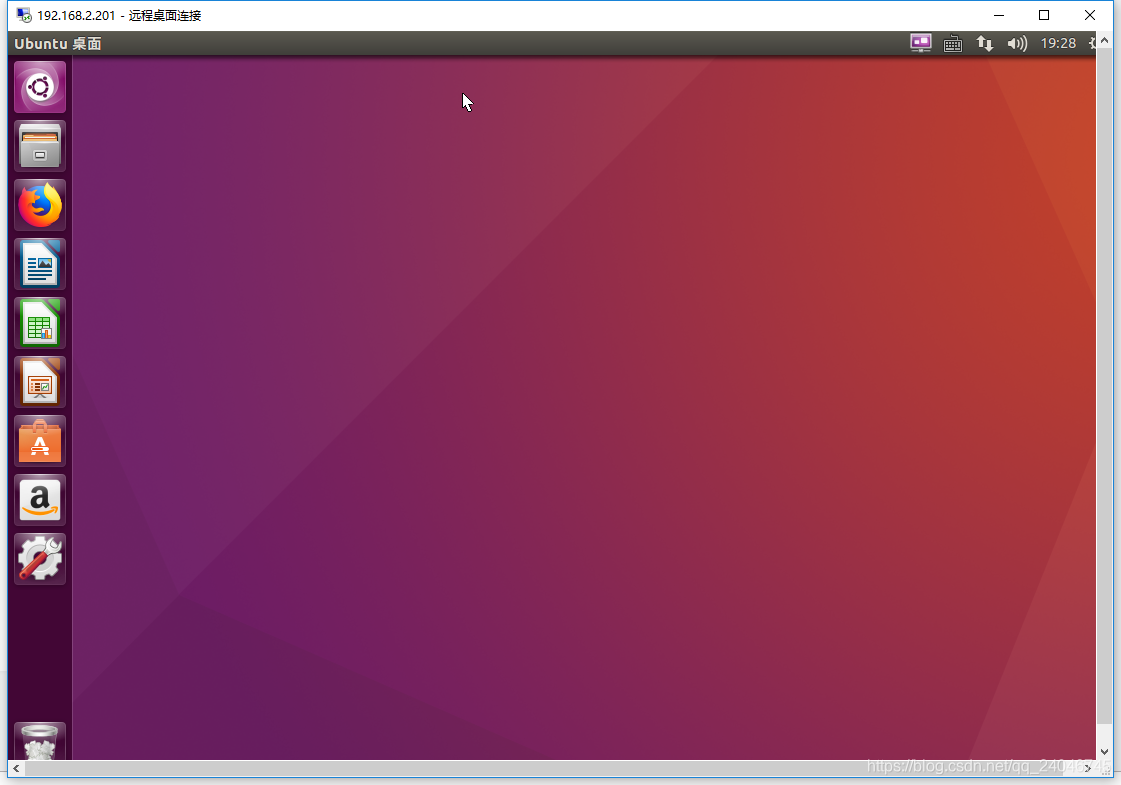Open the sound volume indicator
This screenshot has width=1121, height=785.
click(x=1017, y=44)
